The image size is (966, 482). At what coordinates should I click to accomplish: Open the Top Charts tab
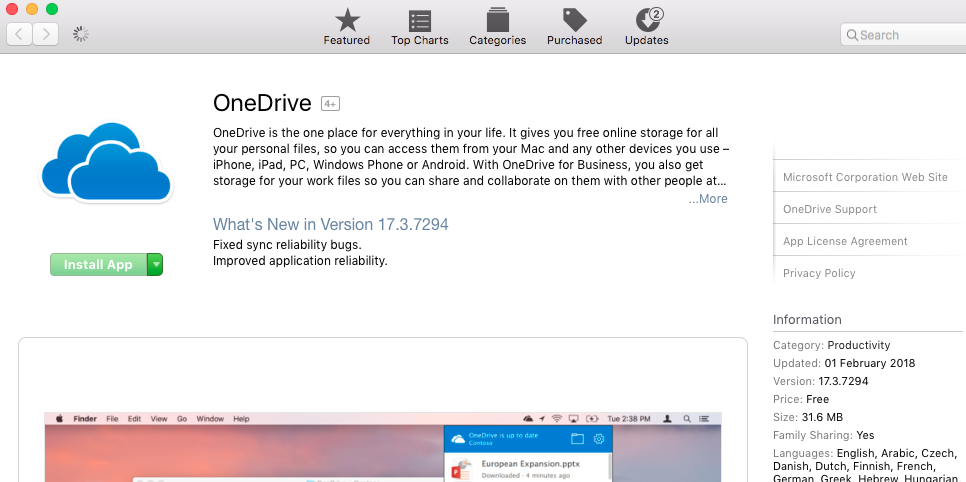420,28
